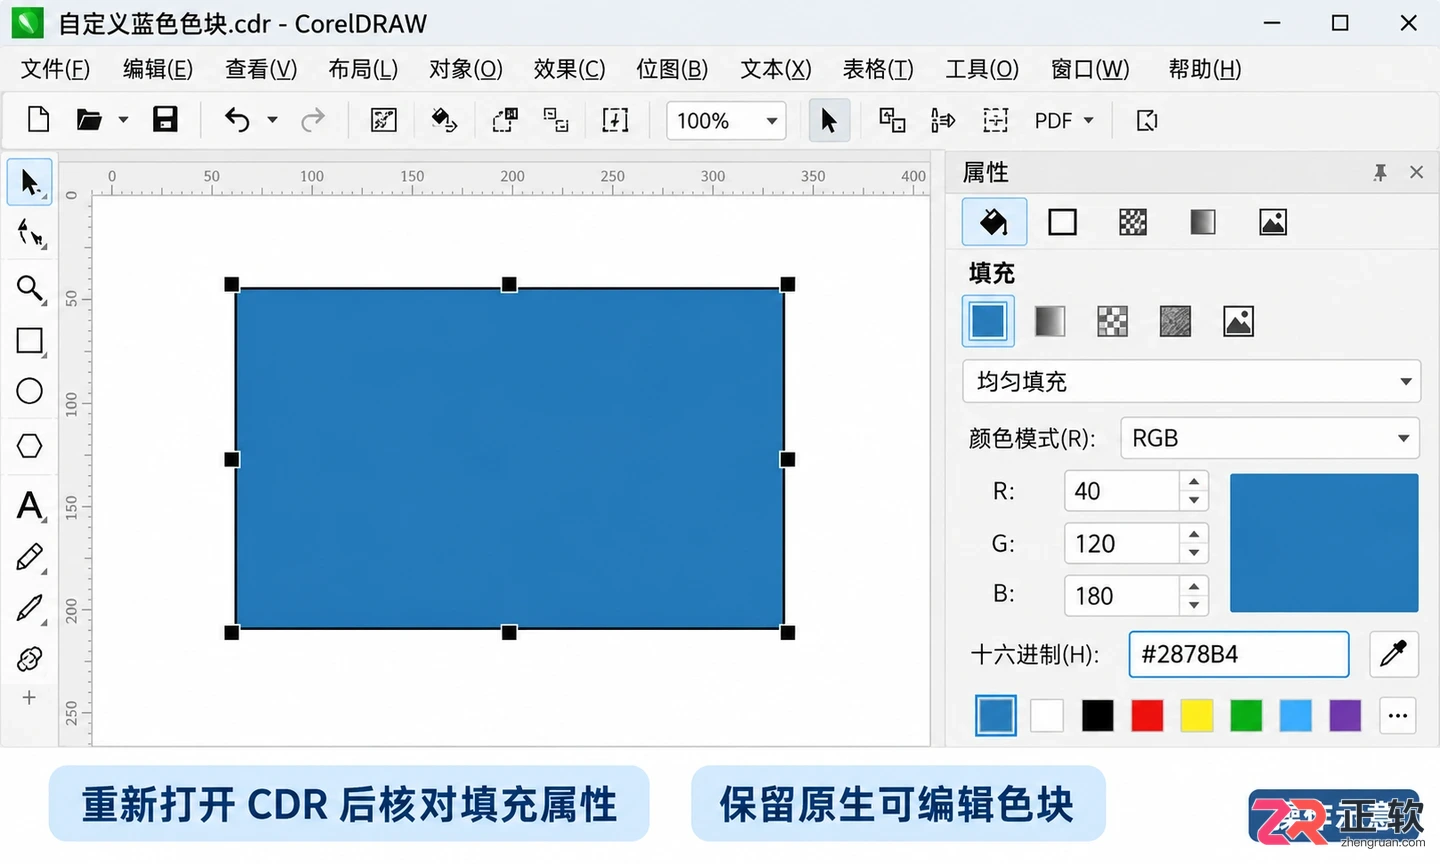Choose the bitmap image fill type

1238,321
